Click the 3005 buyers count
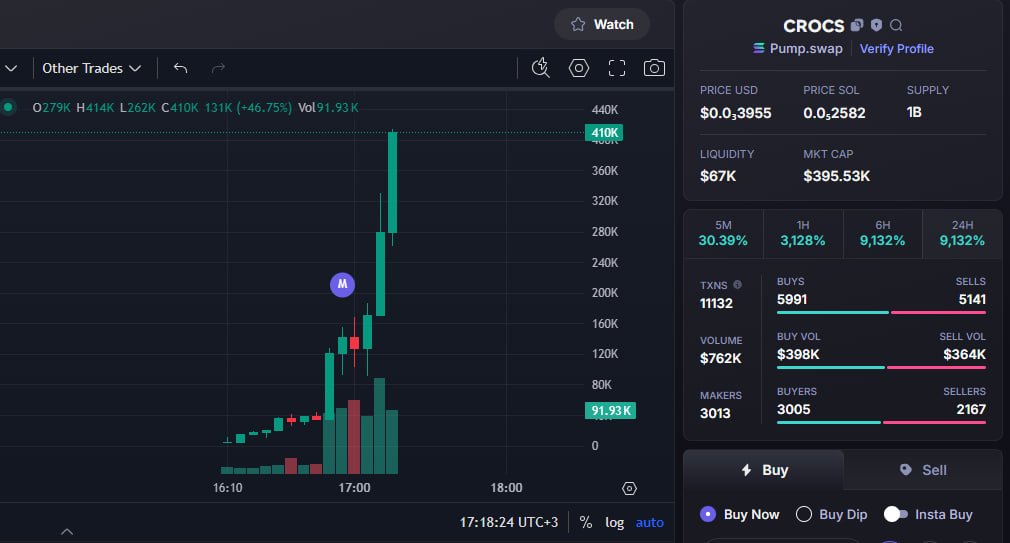Viewport: 1010px width, 543px height. pos(794,410)
